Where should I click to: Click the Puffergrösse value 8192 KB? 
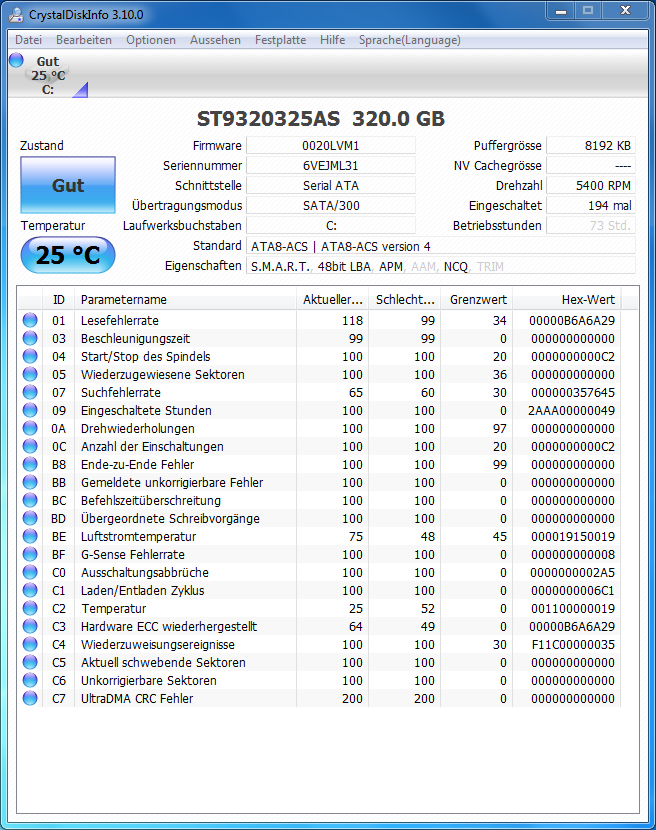click(x=590, y=146)
